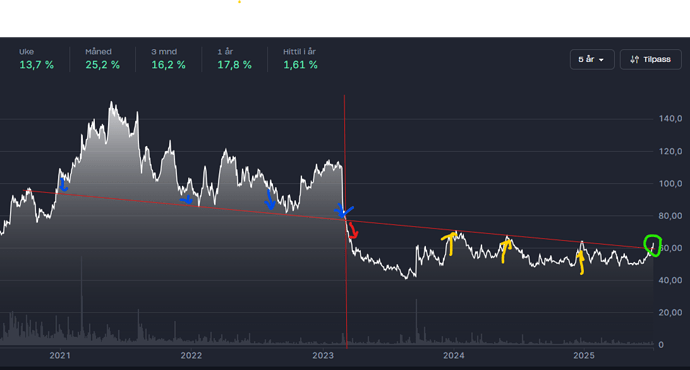Screen dimensions: 690x370
Task: Click the 60,00 price axis label
Action: (671, 248)
